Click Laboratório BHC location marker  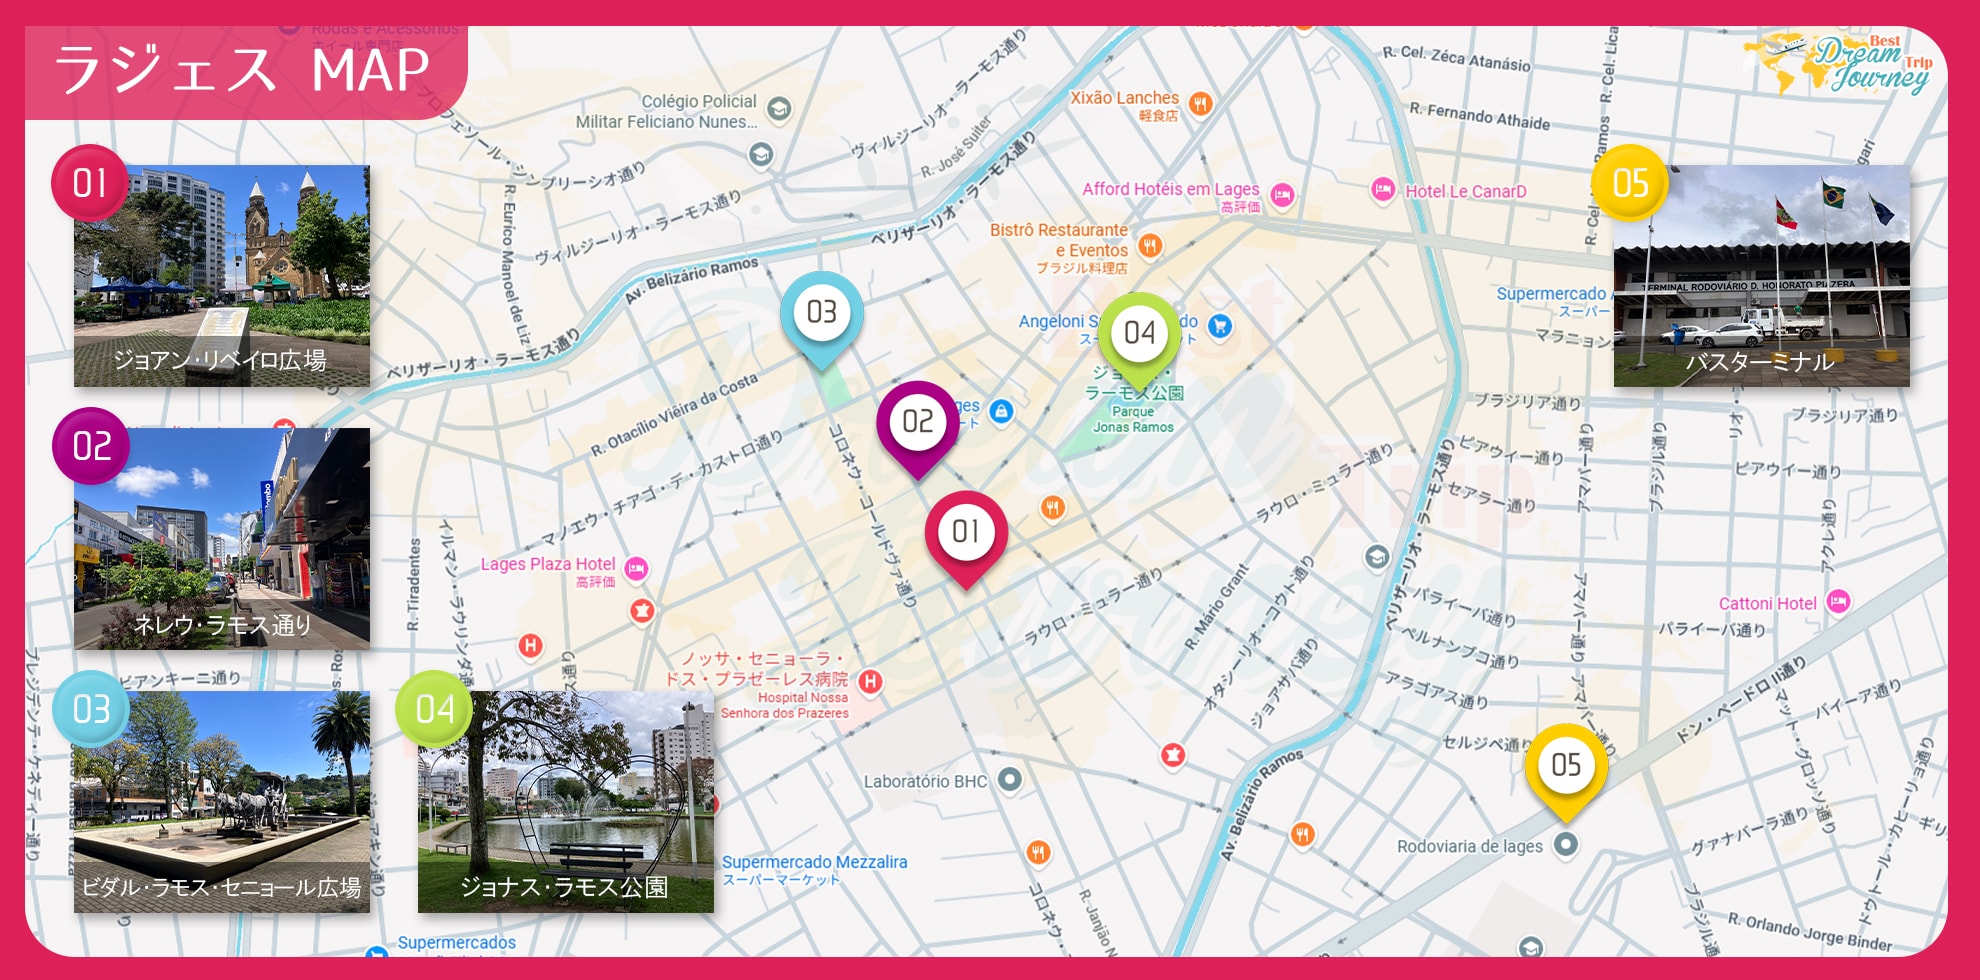1010,779
